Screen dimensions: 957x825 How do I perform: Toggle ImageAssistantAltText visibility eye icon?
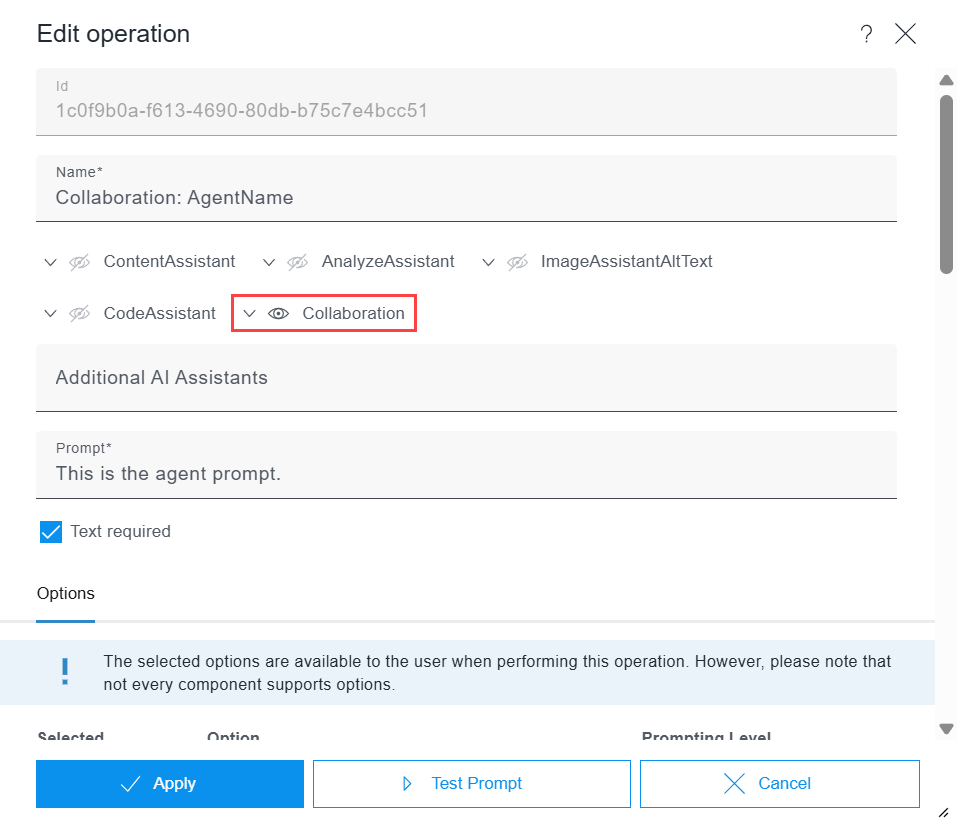coord(517,262)
